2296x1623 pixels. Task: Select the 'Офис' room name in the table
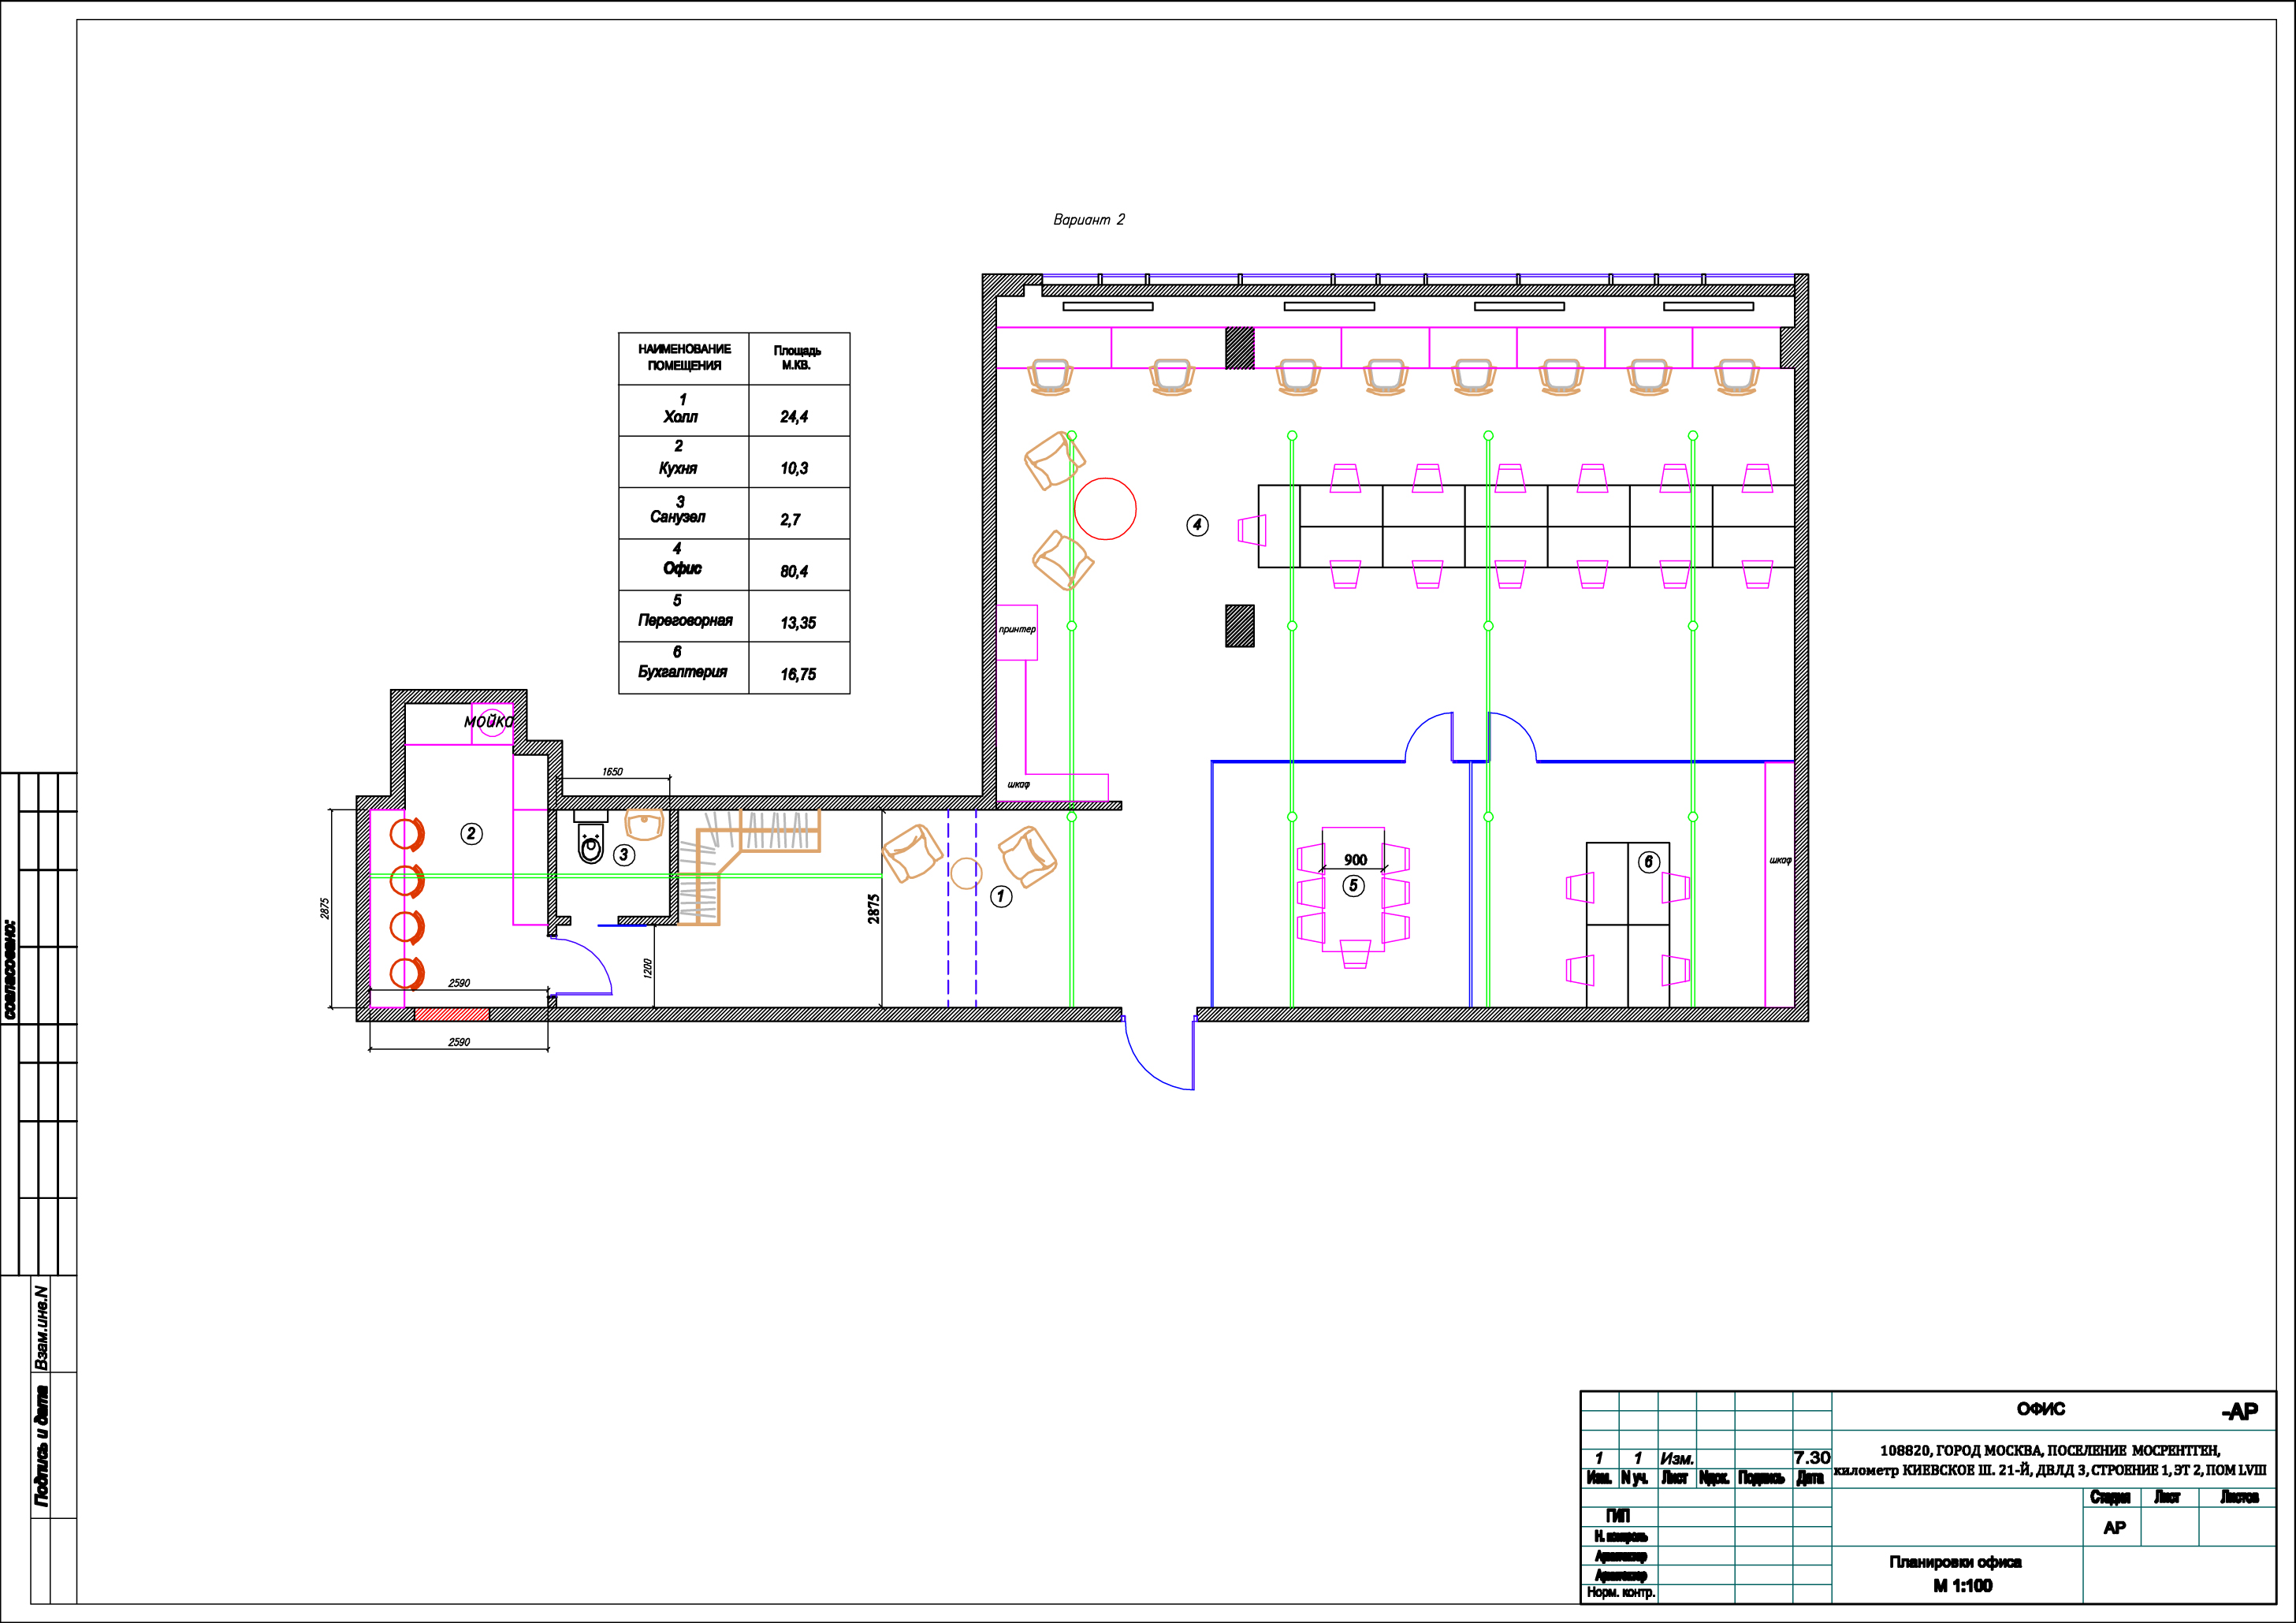point(682,568)
